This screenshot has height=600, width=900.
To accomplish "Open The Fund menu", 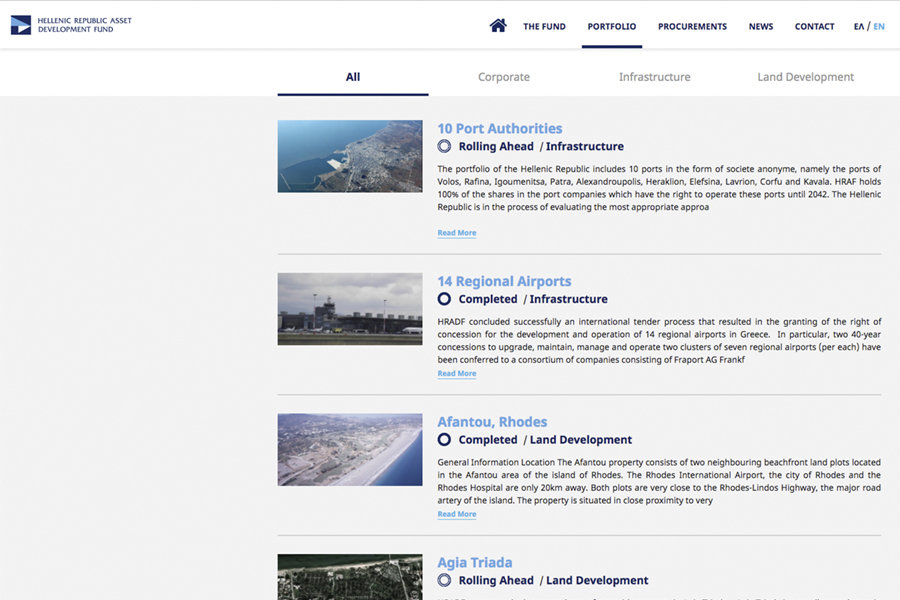I will [x=544, y=27].
